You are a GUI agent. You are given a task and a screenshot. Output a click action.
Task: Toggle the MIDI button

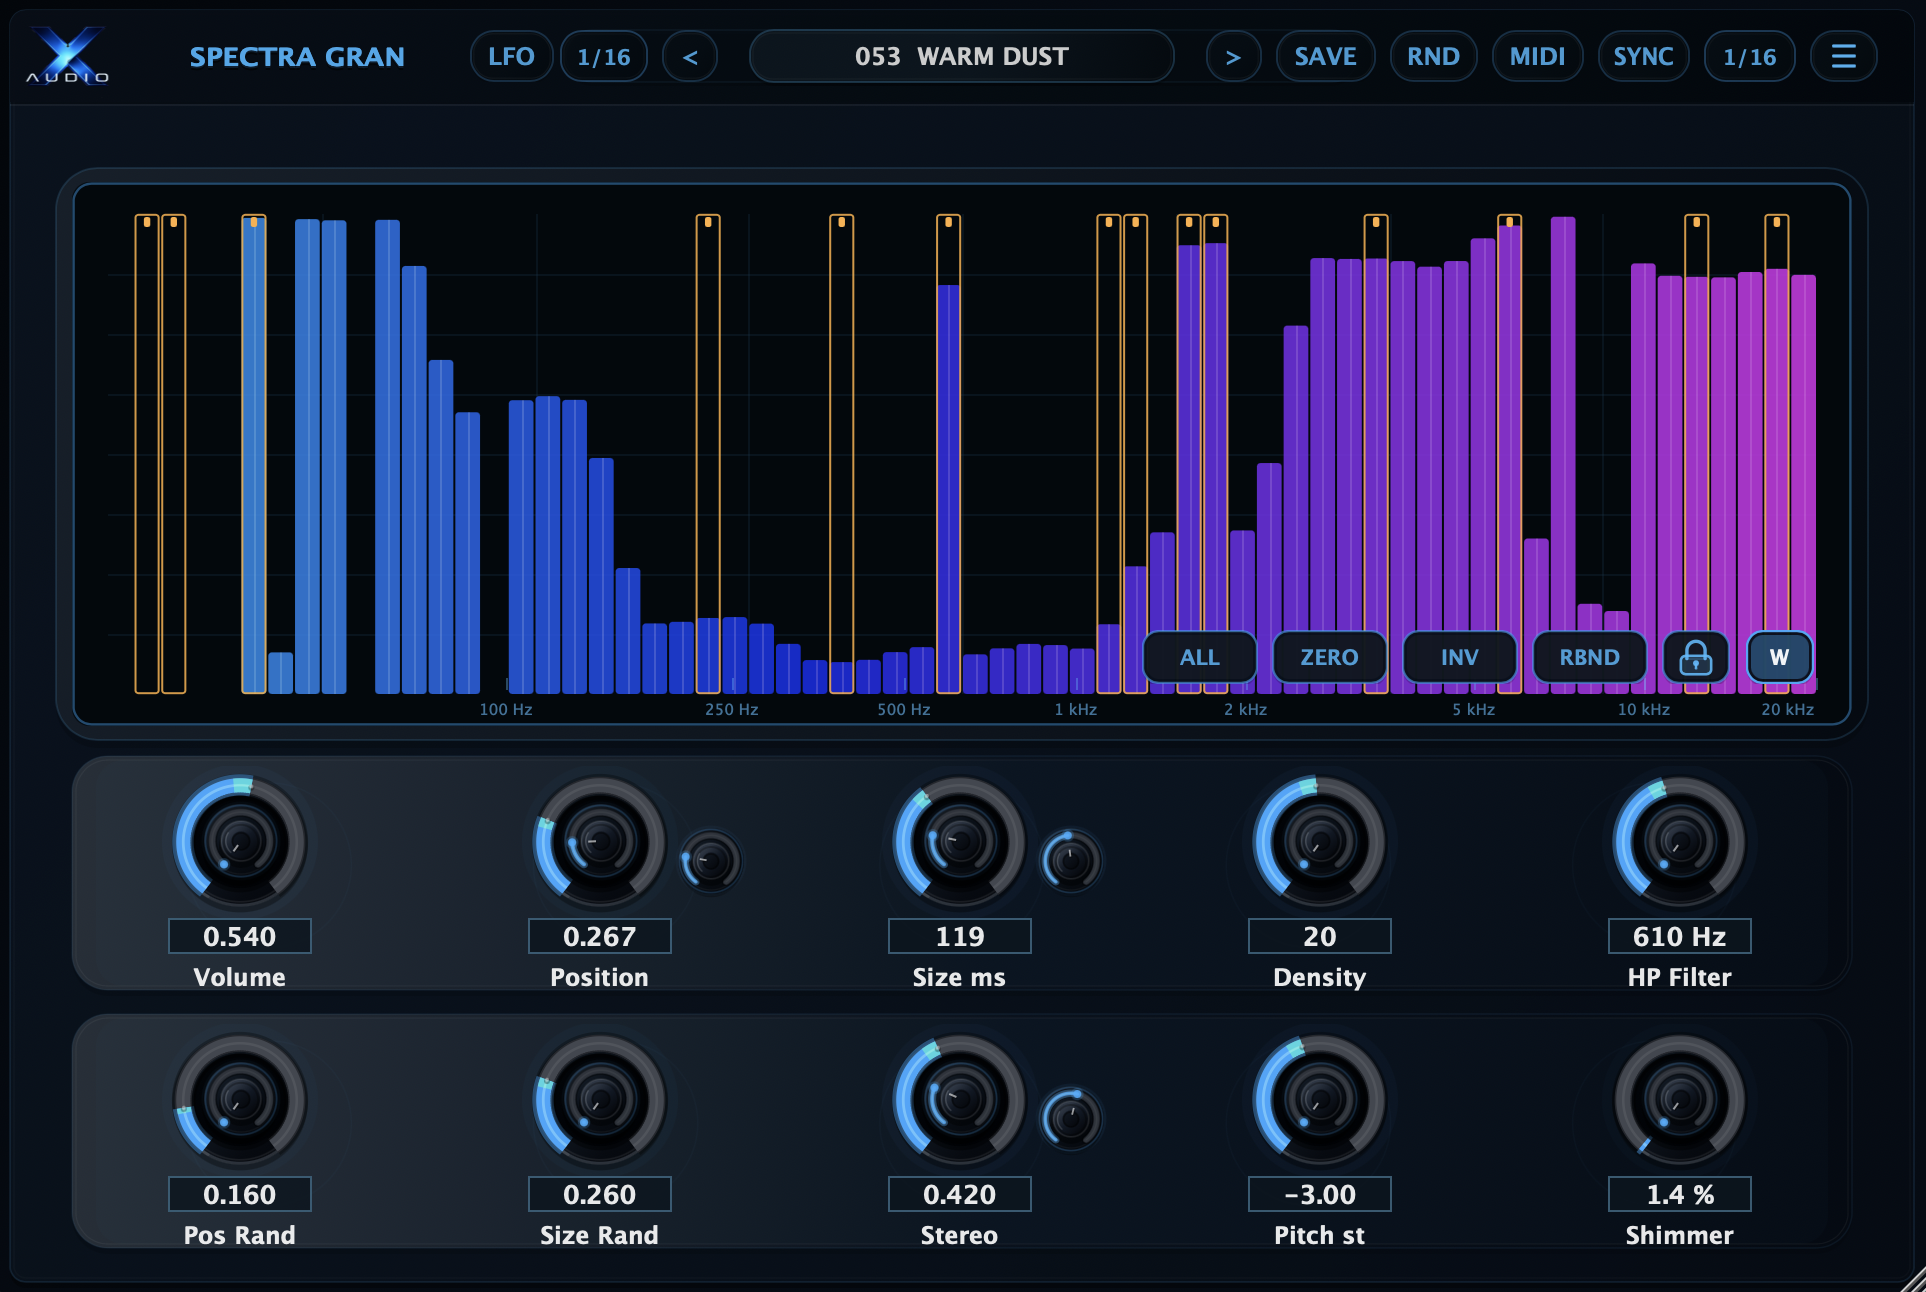coord(1537,56)
